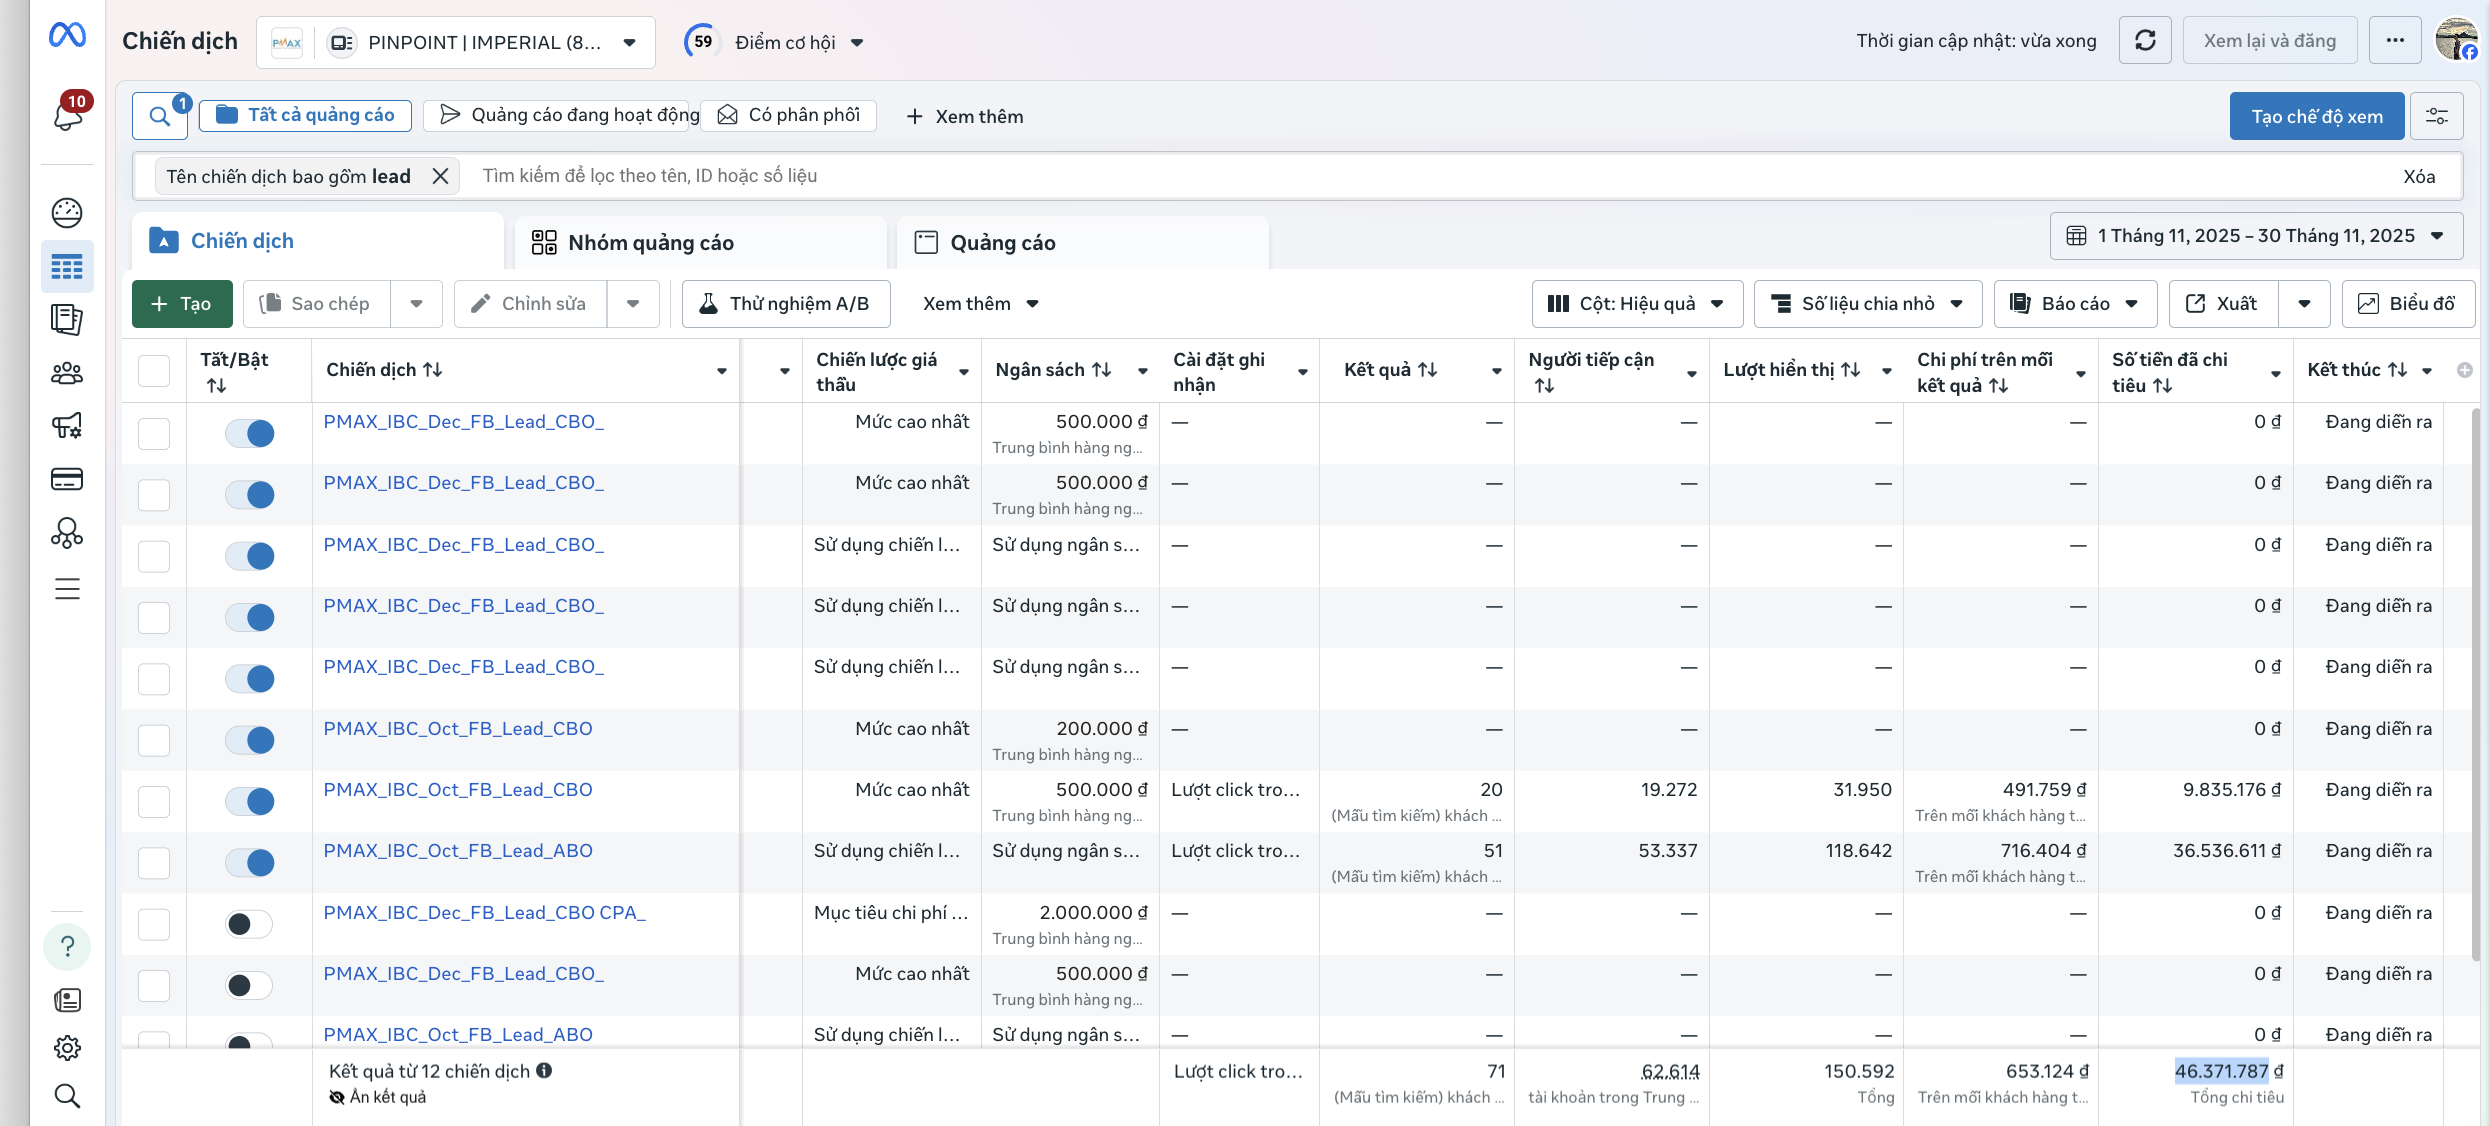Check the select-all campaigns checkbox
Screen dimensions: 2490x1126
(154, 371)
